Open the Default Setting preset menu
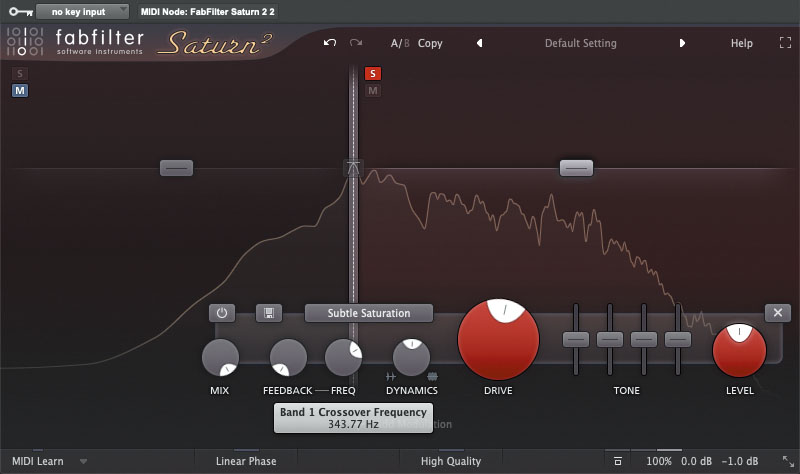 pos(581,43)
